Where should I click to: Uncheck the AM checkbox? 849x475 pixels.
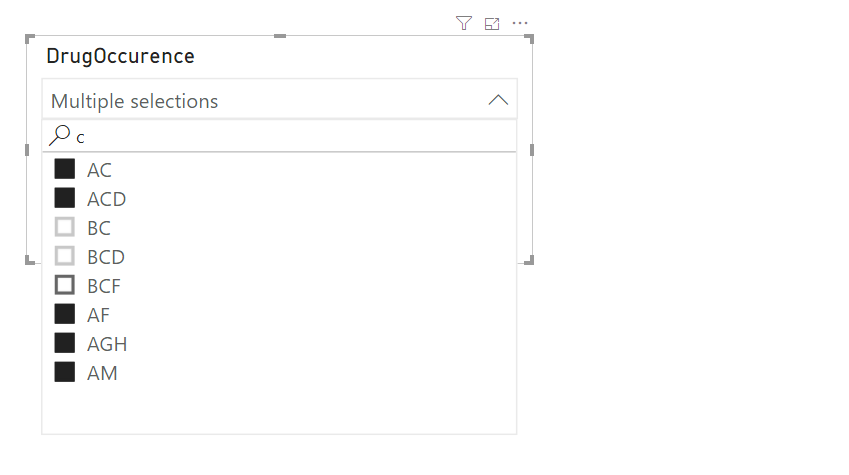(65, 372)
